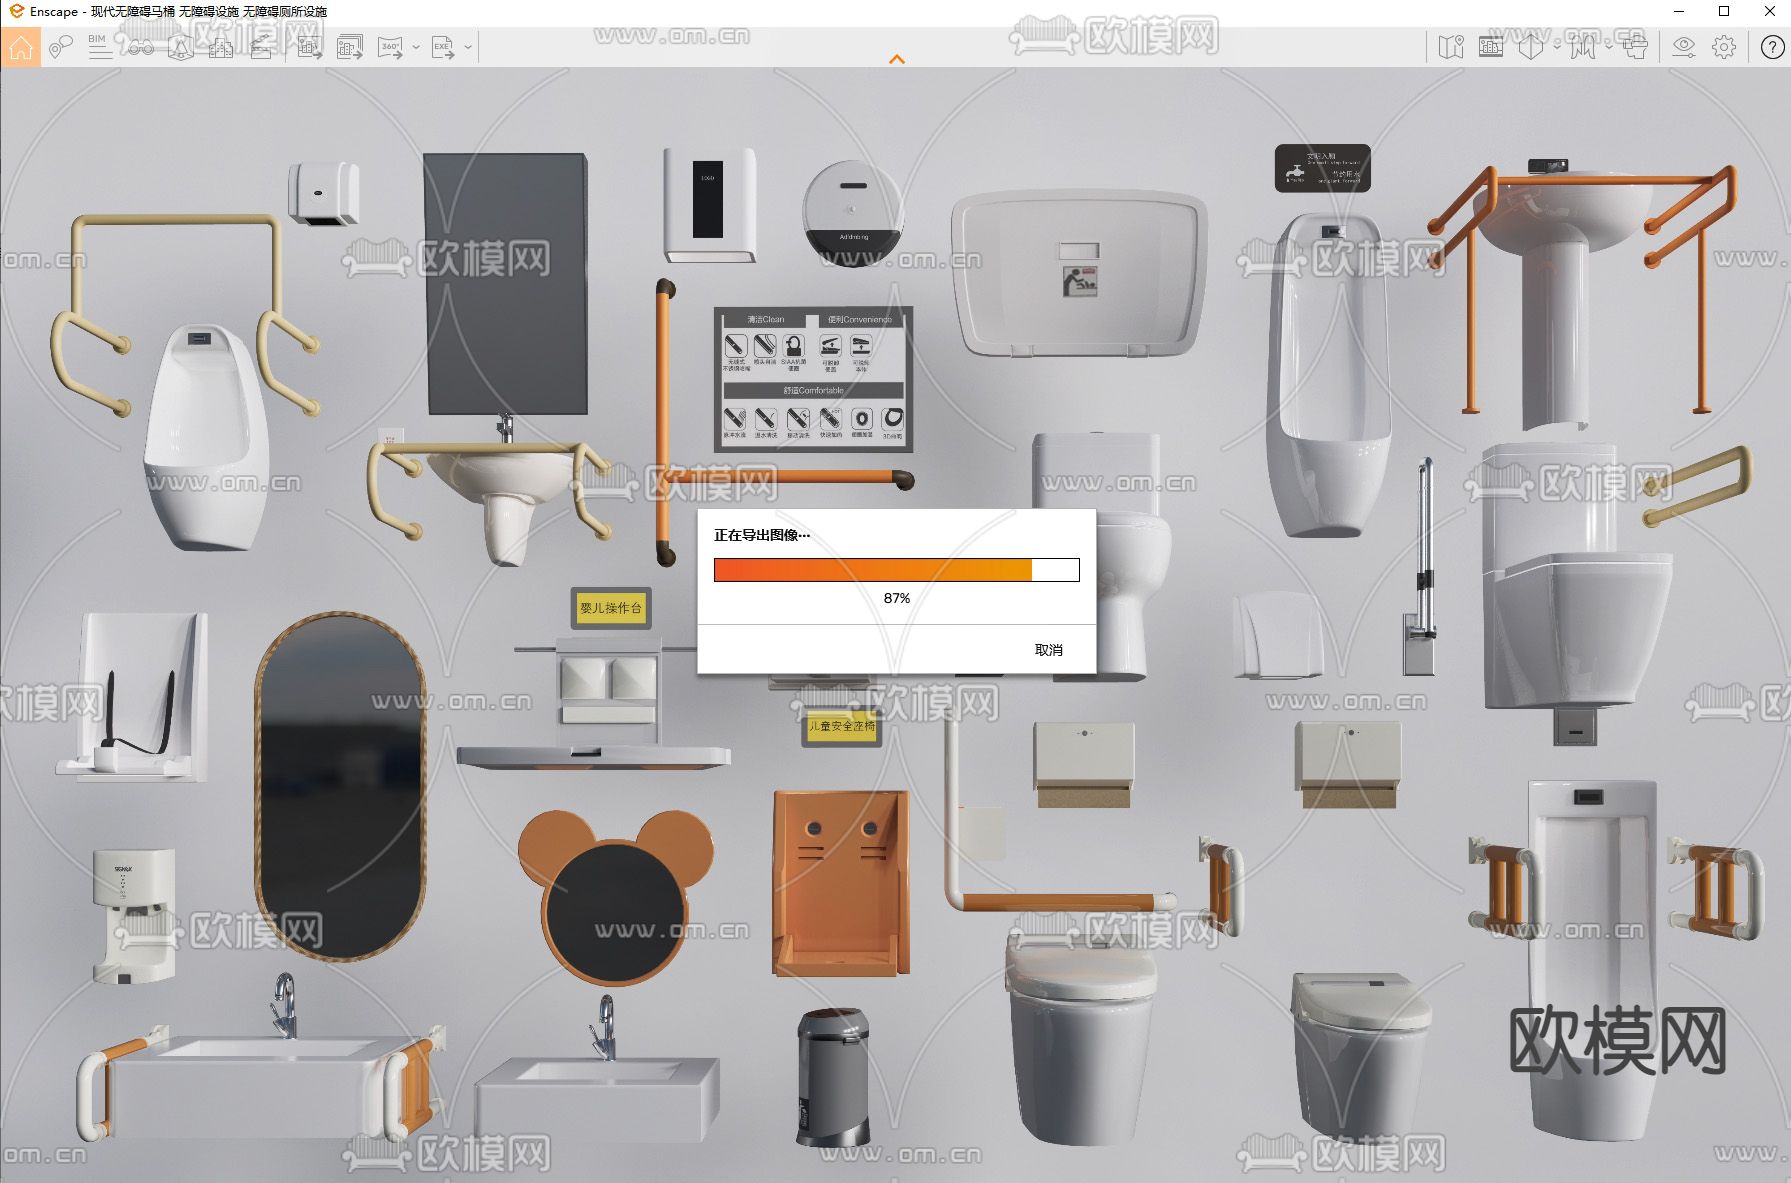Toggle the mini map
This screenshot has height=1183, width=1791.
[1450, 47]
